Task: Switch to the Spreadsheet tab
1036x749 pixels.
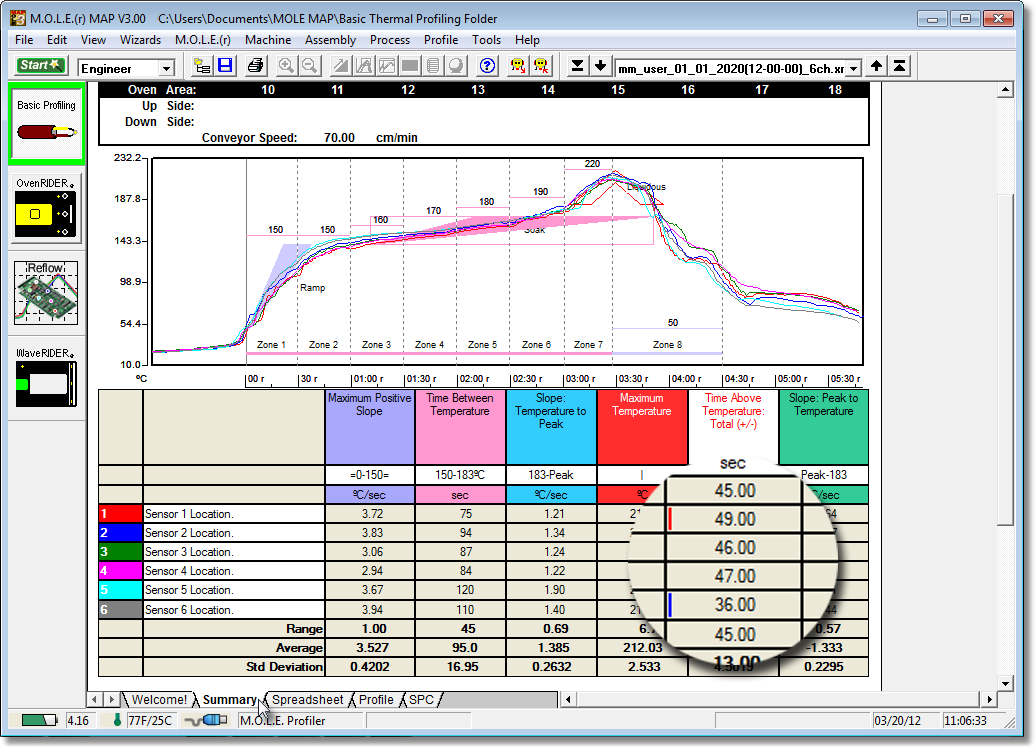Action: pos(307,699)
